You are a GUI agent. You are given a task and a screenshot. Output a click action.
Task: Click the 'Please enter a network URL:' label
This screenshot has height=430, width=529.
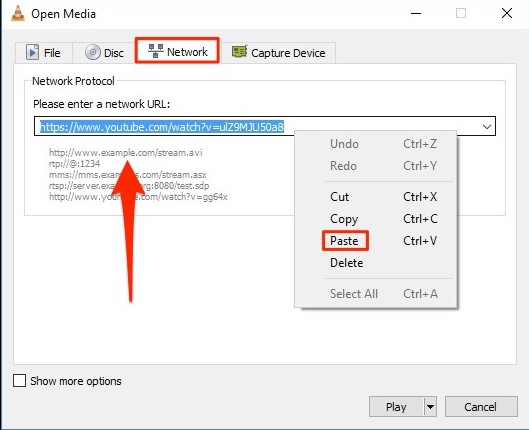[101, 104]
